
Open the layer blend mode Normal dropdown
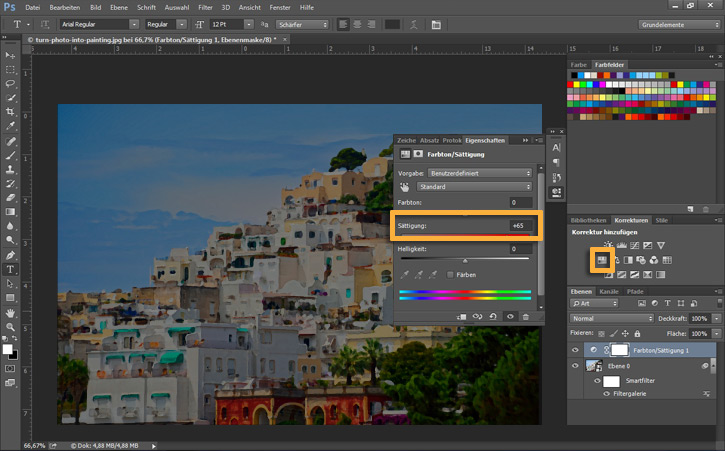tap(611, 318)
